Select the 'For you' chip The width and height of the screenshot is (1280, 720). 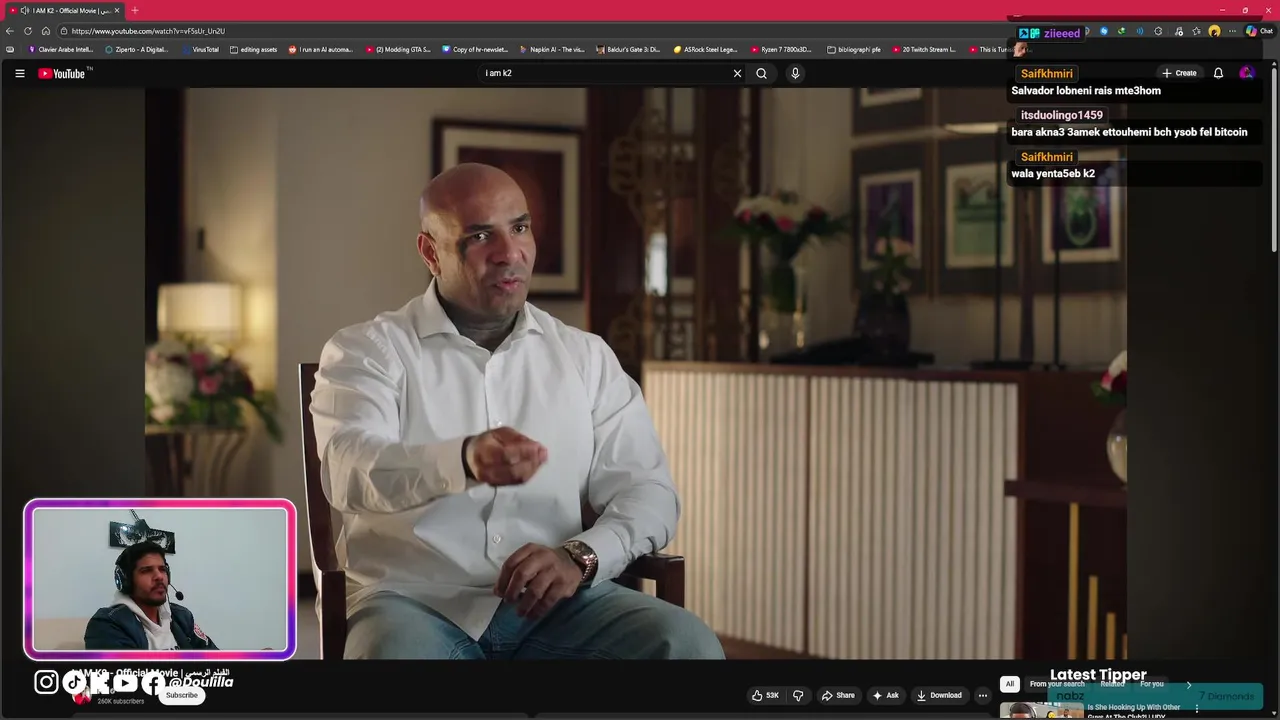click(x=1152, y=684)
